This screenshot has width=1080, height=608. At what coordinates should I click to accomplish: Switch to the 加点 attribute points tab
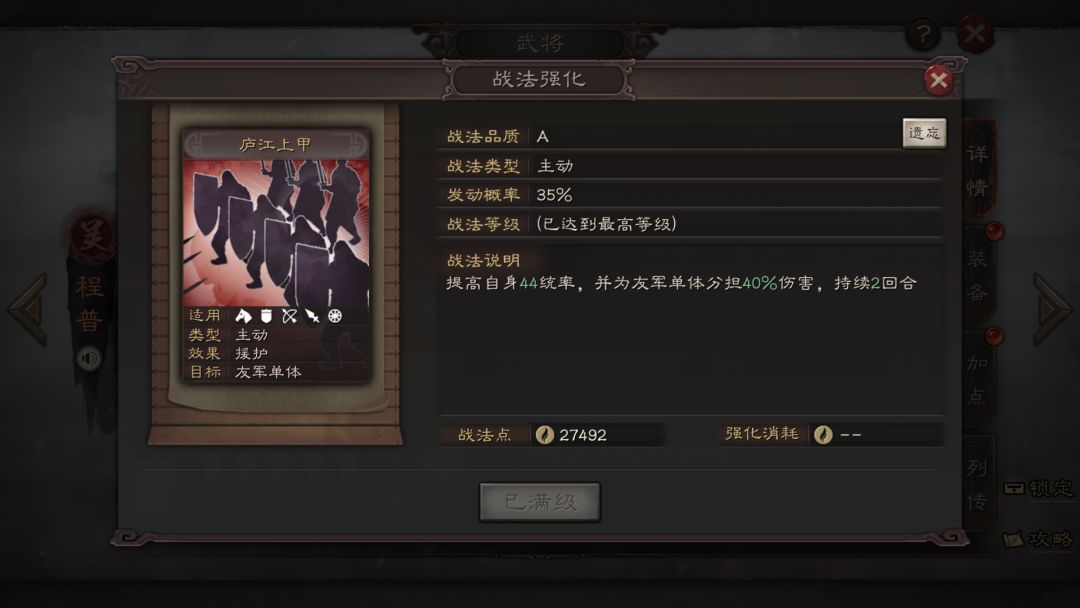978,379
